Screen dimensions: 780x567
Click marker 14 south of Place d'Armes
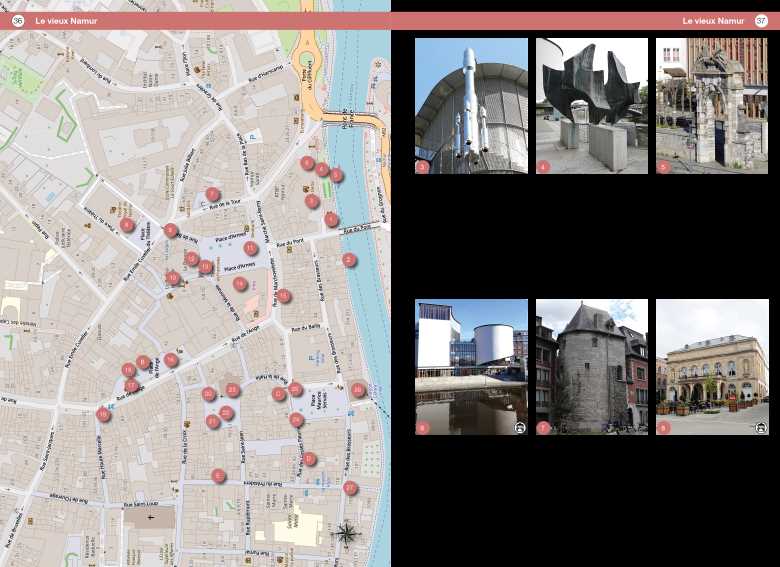coord(240,284)
